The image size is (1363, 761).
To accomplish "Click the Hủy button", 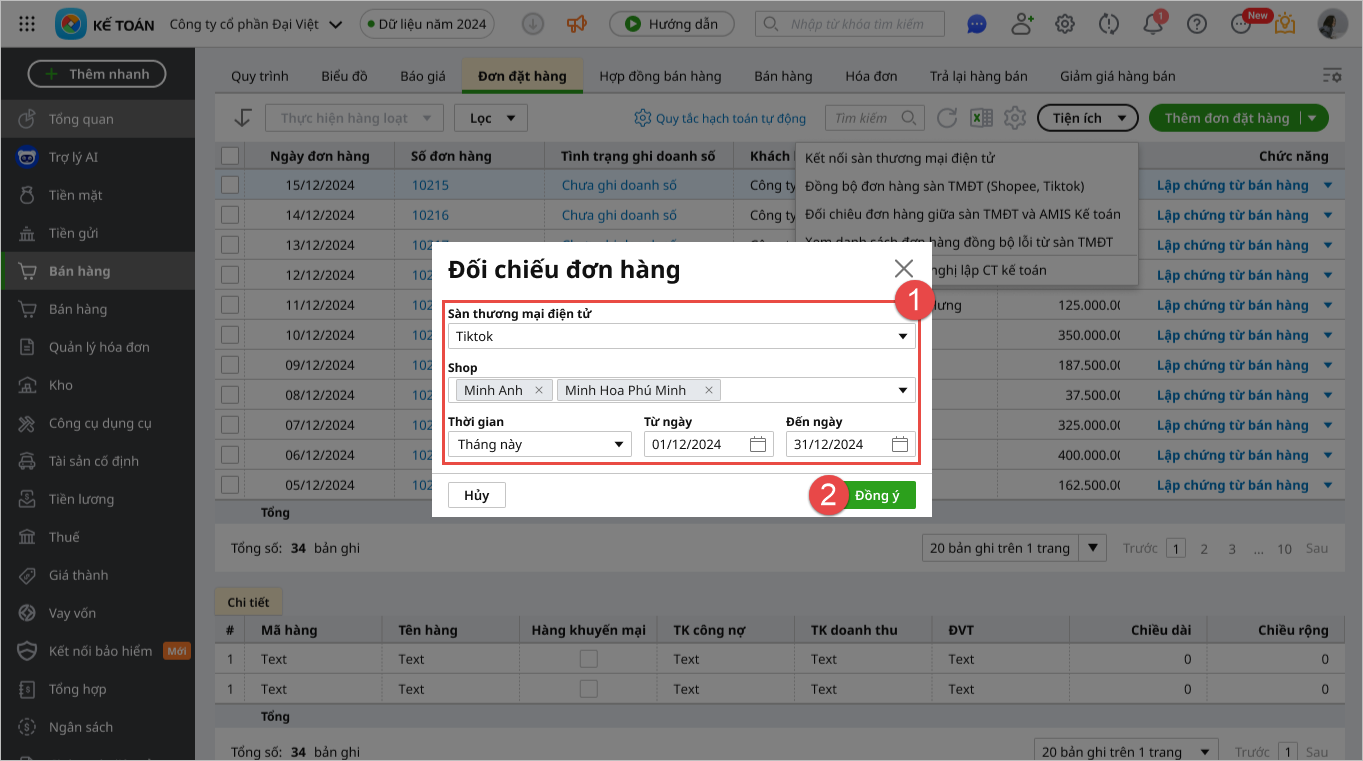I will pyautogui.click(x=477, y=495).
